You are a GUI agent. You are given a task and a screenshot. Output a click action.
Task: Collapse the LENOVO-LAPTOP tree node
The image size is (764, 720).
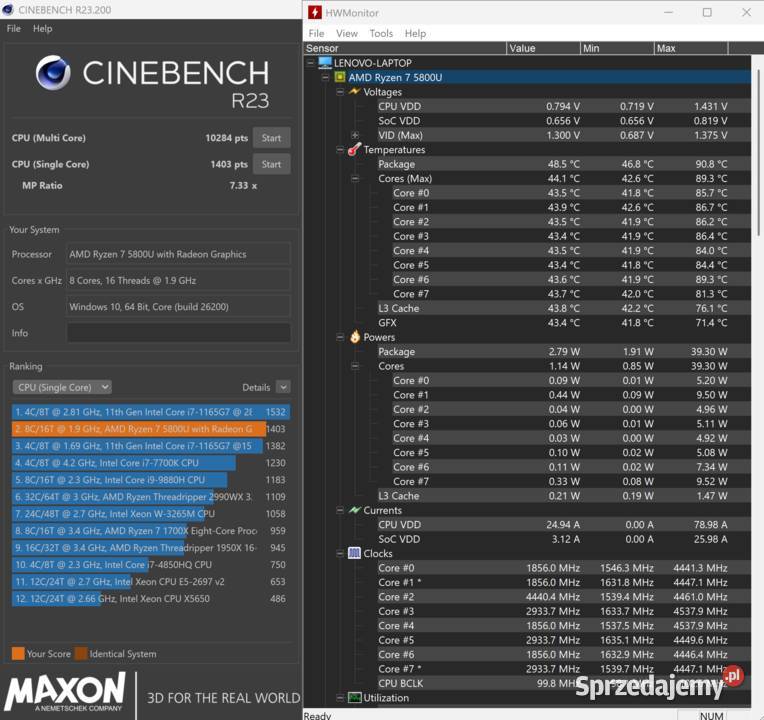tap(311, 63)
